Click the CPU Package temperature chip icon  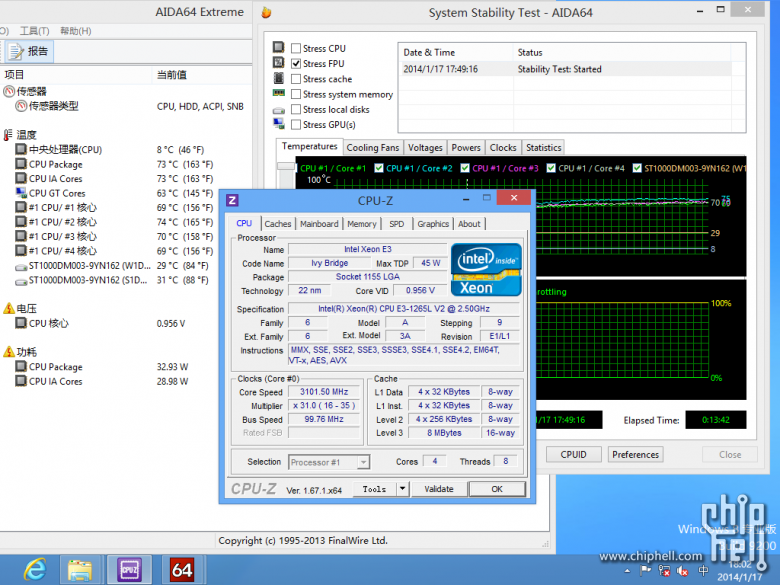click(x=21, y=164)
